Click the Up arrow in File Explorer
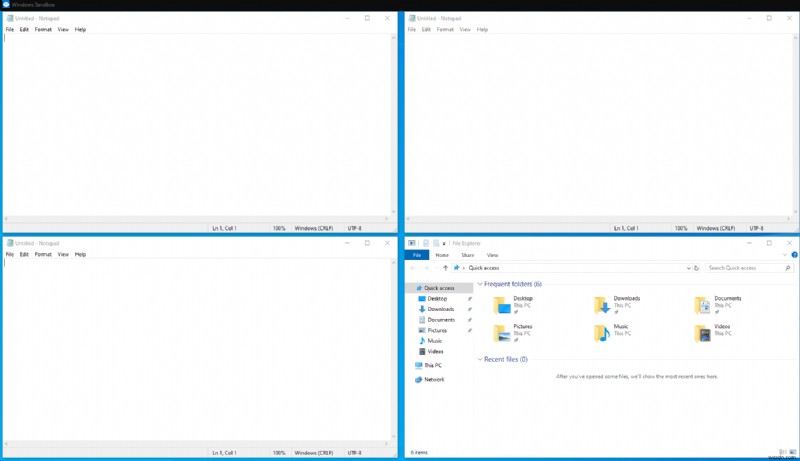This screenshot has height=461, width=800. 445,268
